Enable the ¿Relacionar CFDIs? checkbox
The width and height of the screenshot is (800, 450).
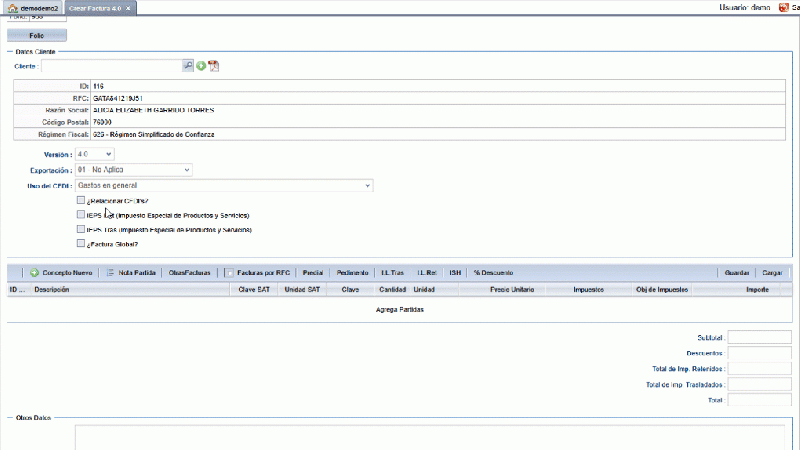[81, 200]
